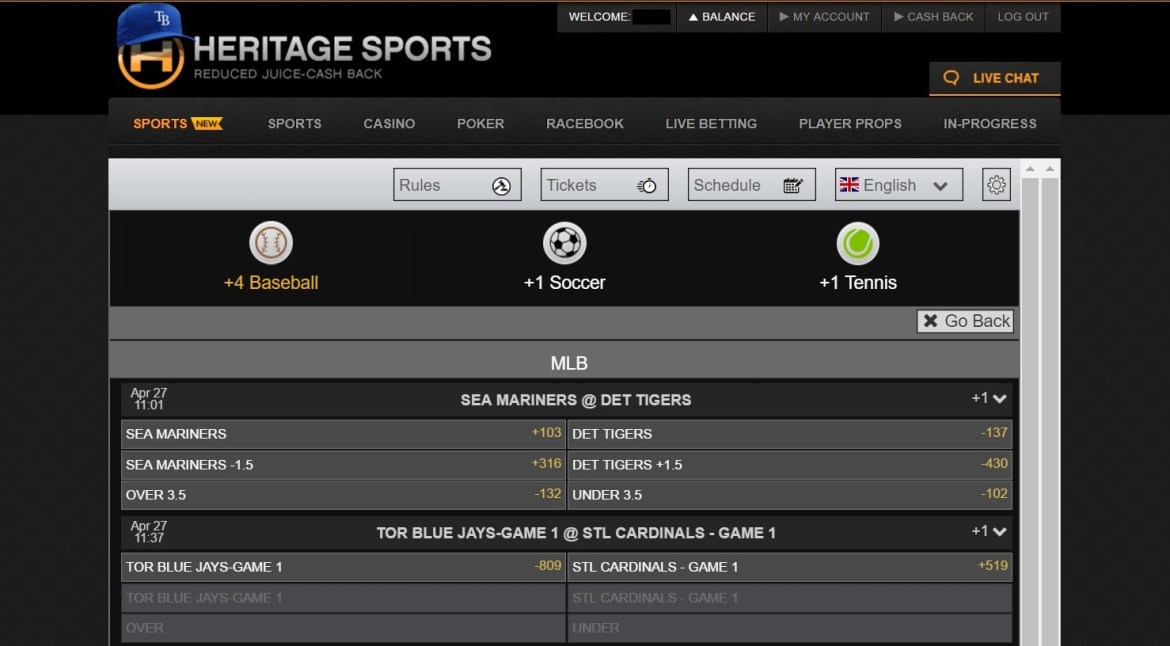
Task: Open the English language dropdown
Action: click(898, 185)
